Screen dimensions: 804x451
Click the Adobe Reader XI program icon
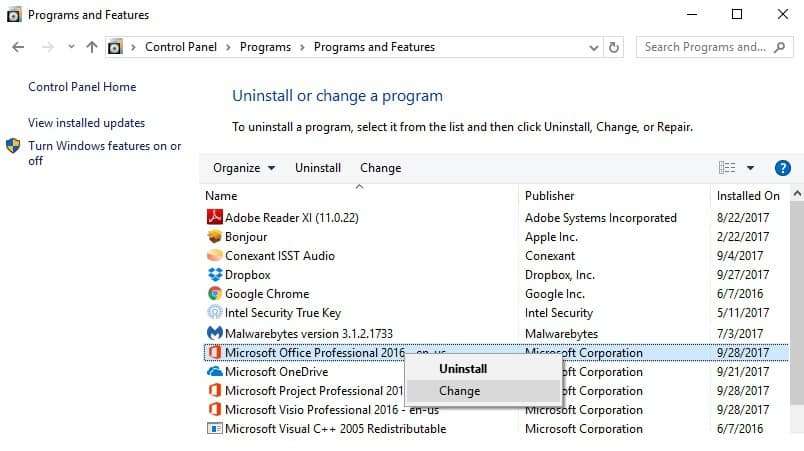(213, 218)
